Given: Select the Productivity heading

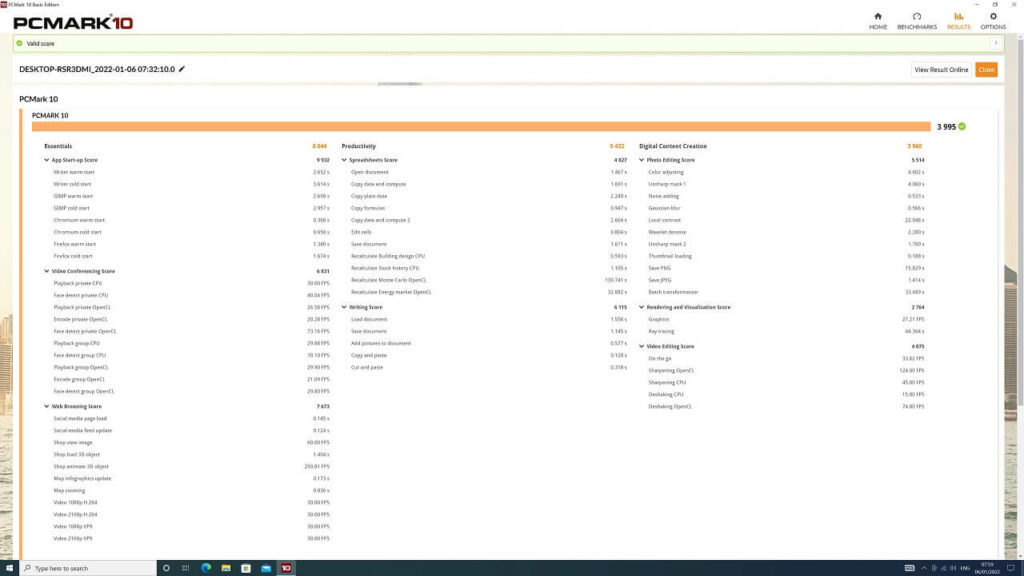Looking at the screenshot, I should click(359, 146).
